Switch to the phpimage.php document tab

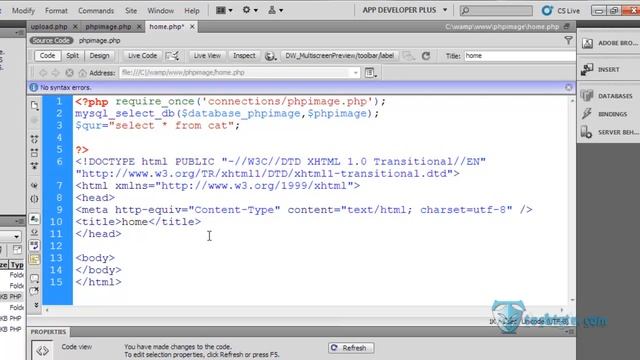pos(108,27)
